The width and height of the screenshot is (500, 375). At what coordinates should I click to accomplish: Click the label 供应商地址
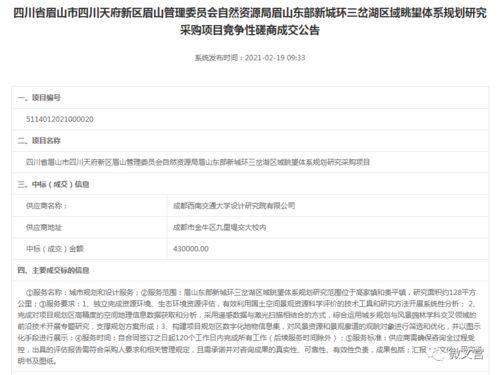coord(44,227)
